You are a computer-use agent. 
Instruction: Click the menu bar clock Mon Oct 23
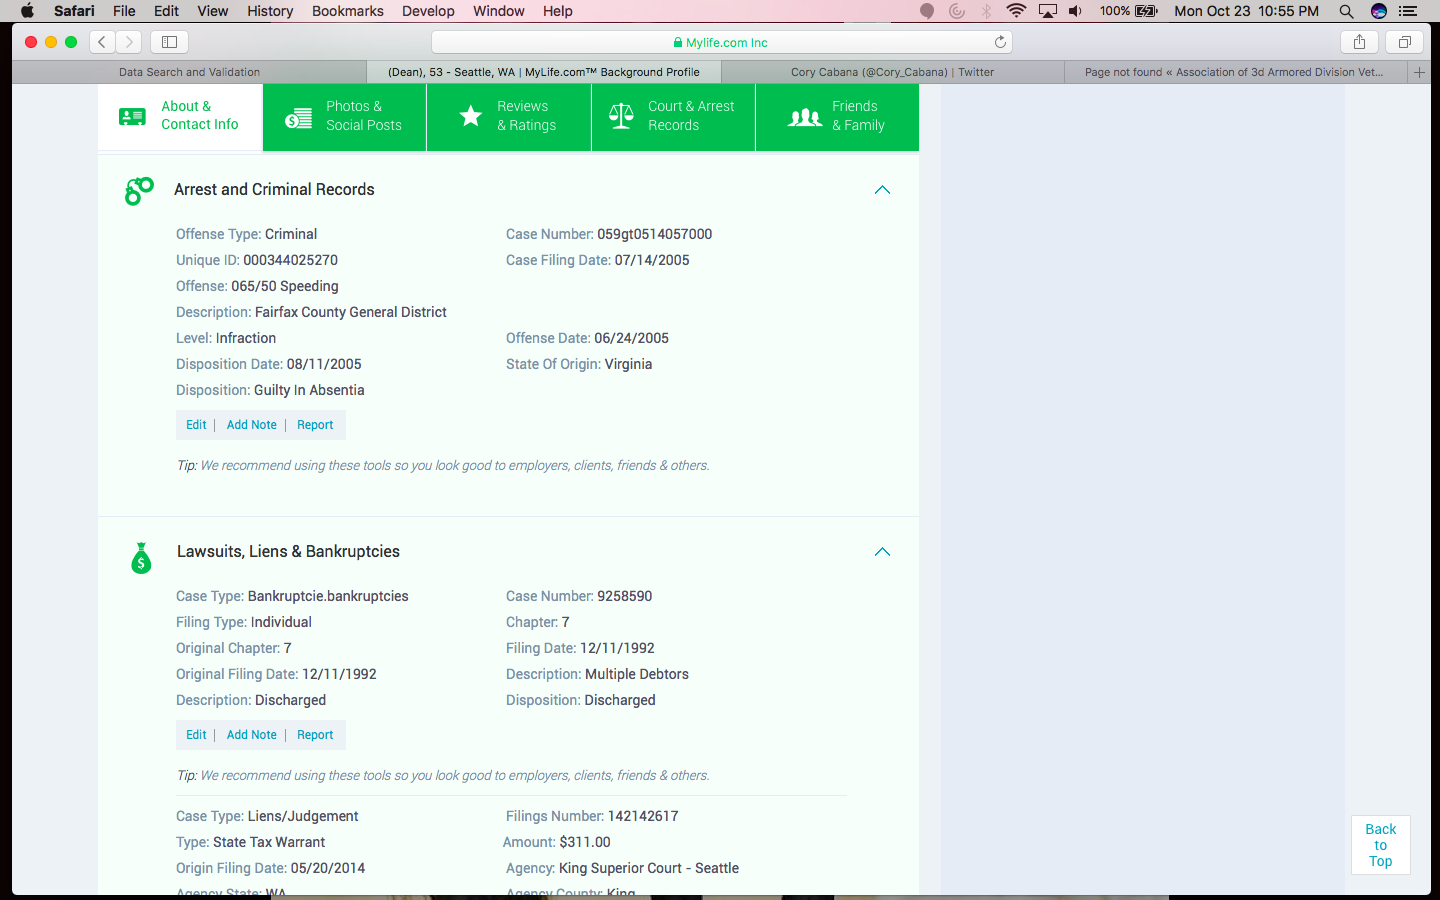pos(1246,11)
